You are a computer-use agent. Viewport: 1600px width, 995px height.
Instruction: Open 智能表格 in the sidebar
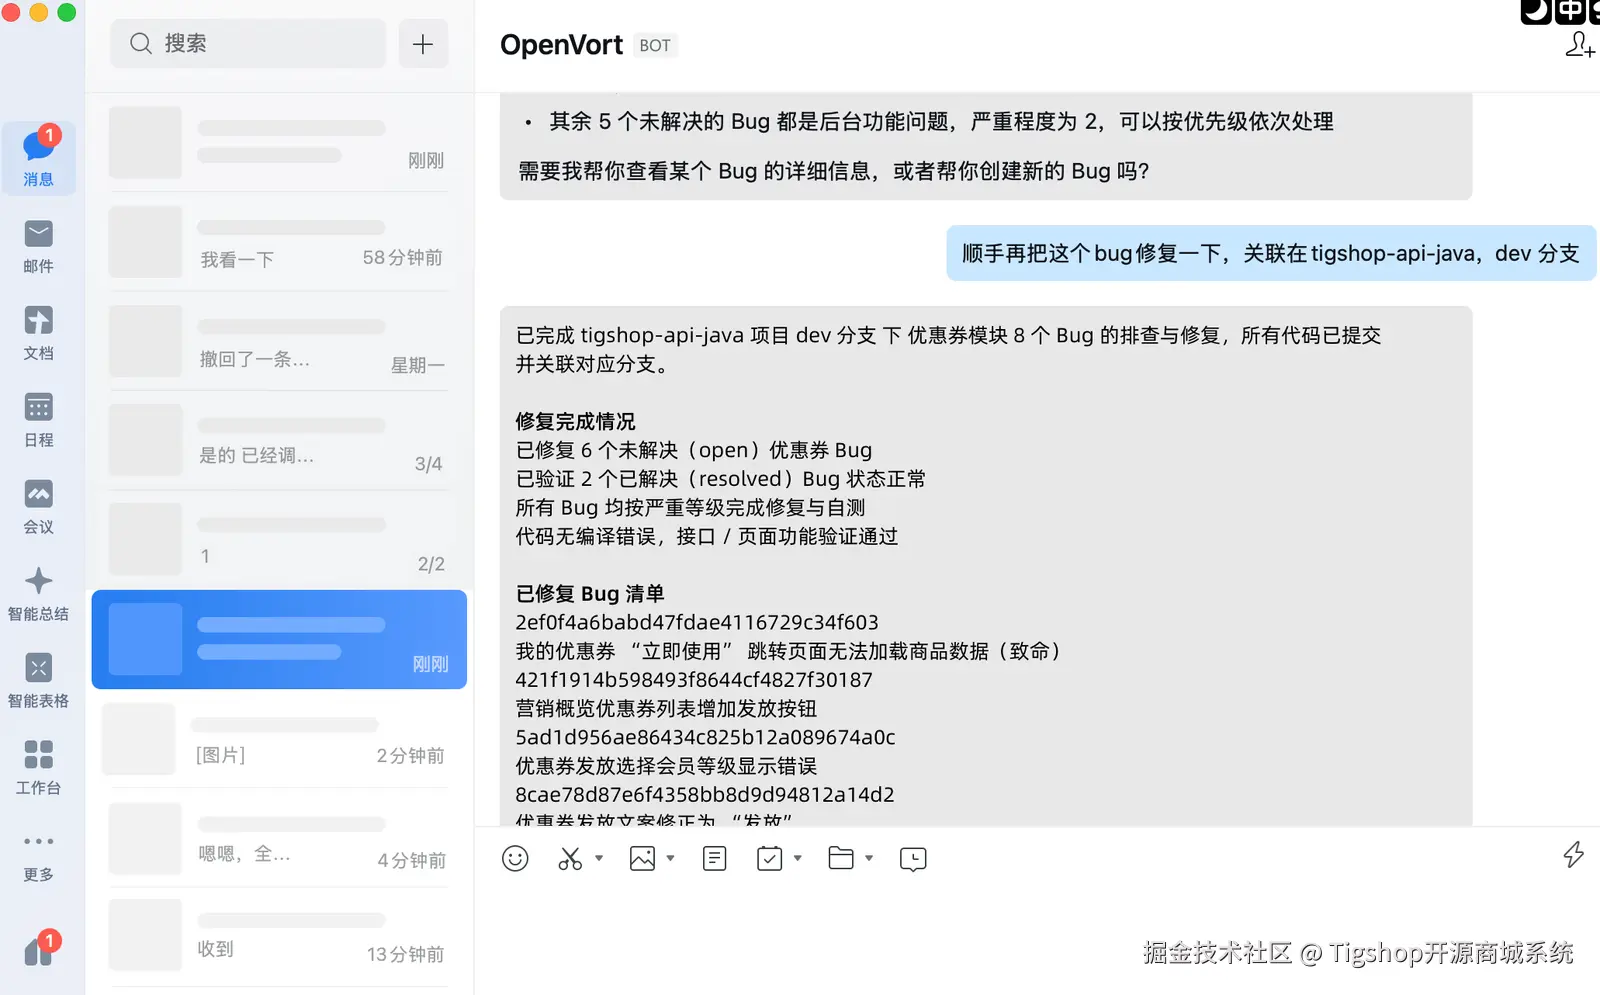(38, 681)
